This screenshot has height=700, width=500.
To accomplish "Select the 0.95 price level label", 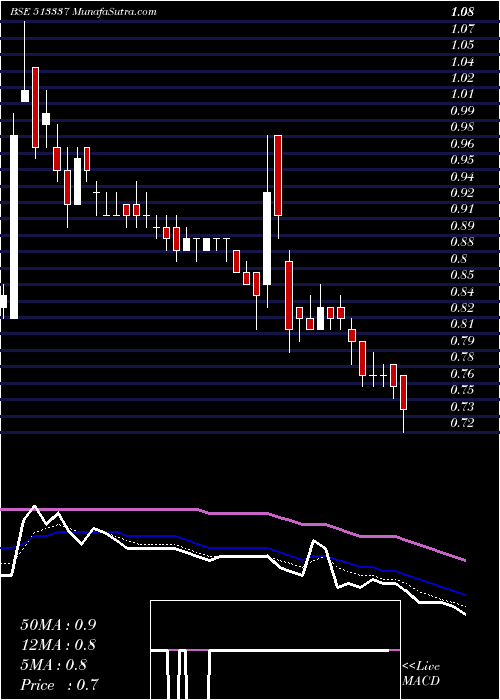I will coord(462,159).
